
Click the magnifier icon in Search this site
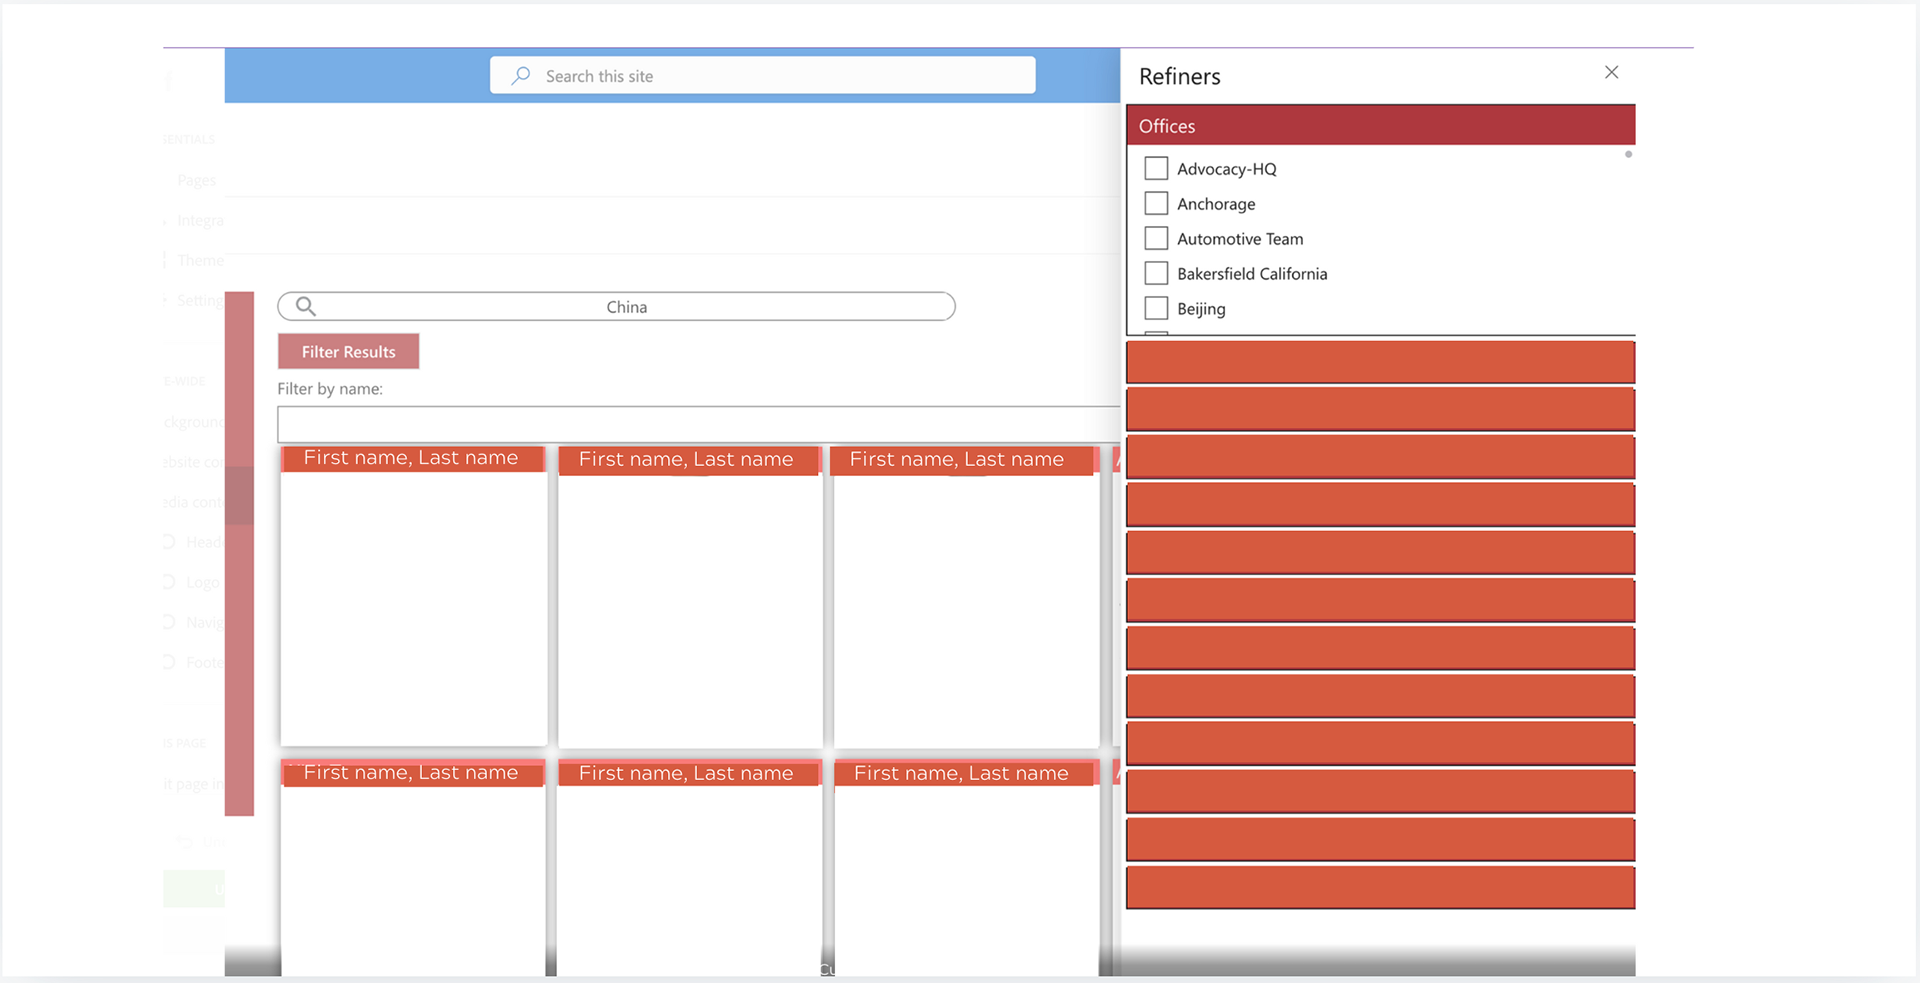pos(521,76)
